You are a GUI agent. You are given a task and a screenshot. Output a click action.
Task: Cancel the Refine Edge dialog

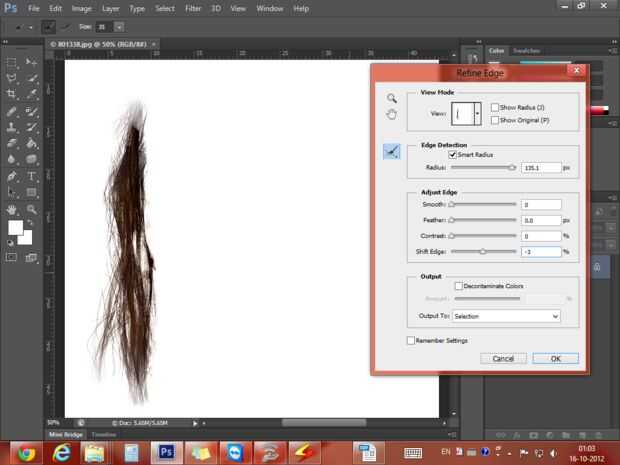pos(503,358)
